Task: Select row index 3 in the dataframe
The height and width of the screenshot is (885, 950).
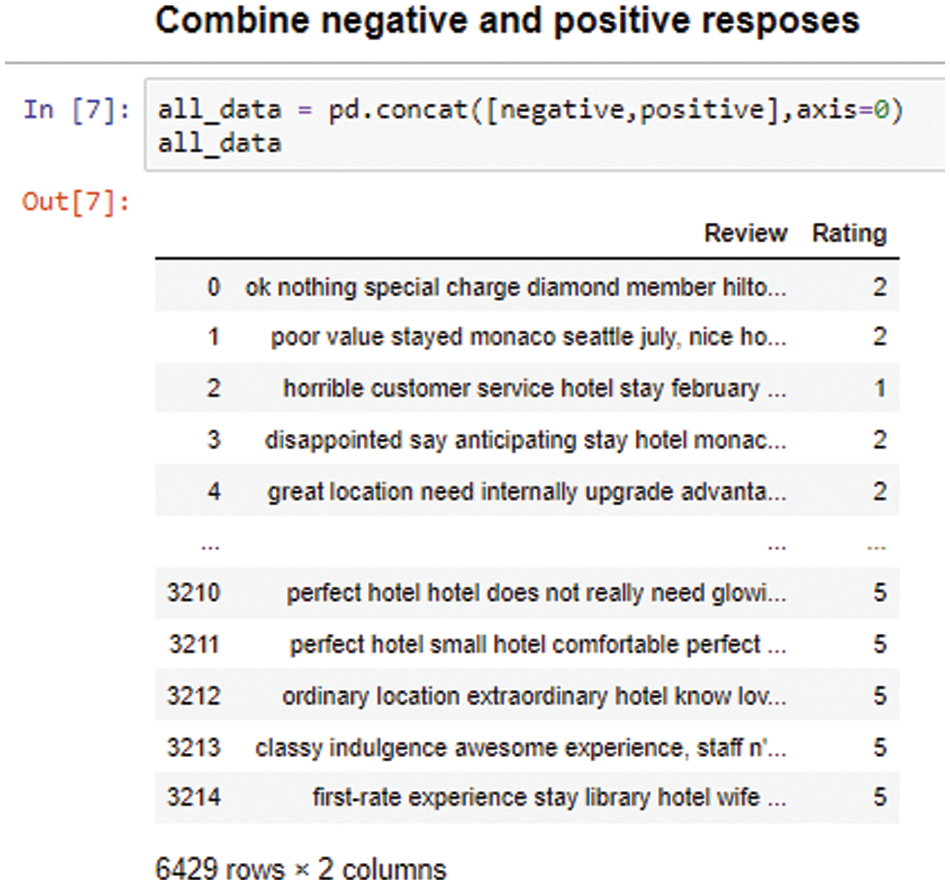Action: [213, 440]
